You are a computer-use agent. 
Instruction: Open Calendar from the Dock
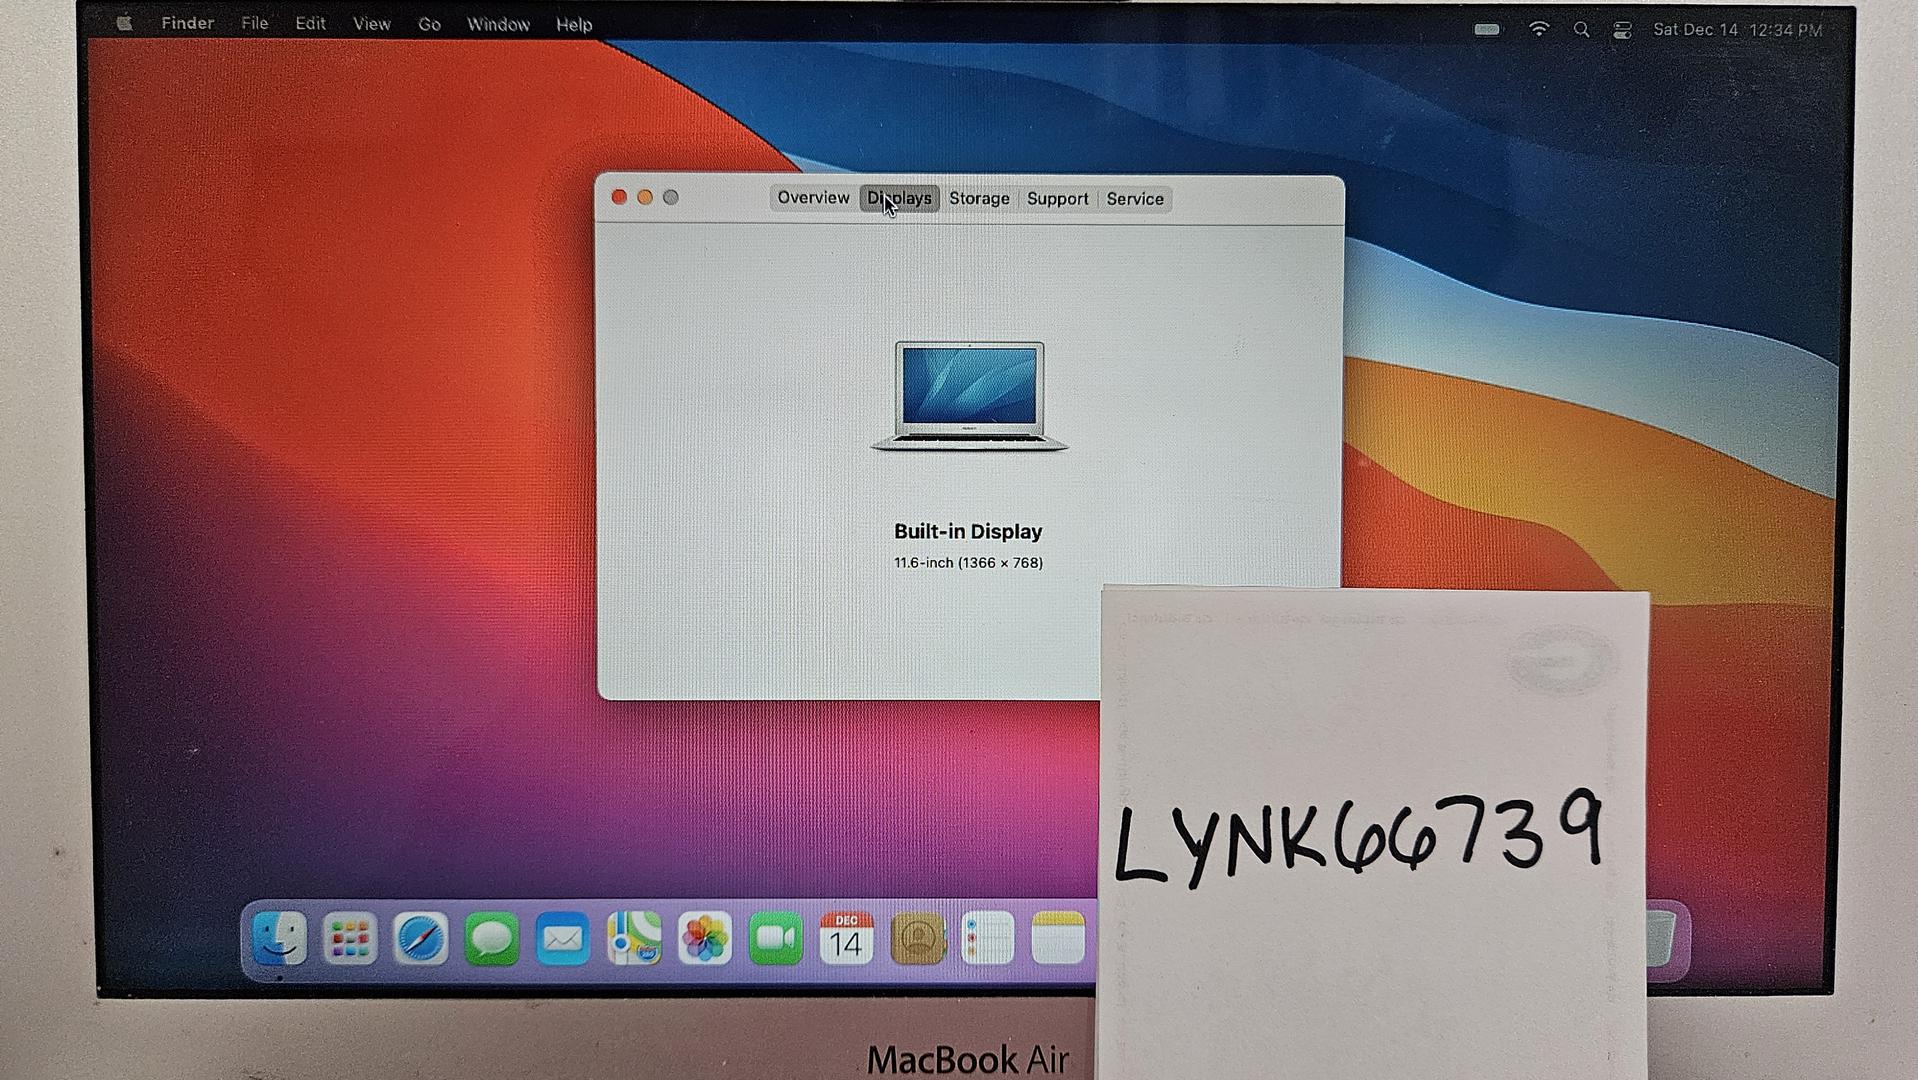point(846,938)
